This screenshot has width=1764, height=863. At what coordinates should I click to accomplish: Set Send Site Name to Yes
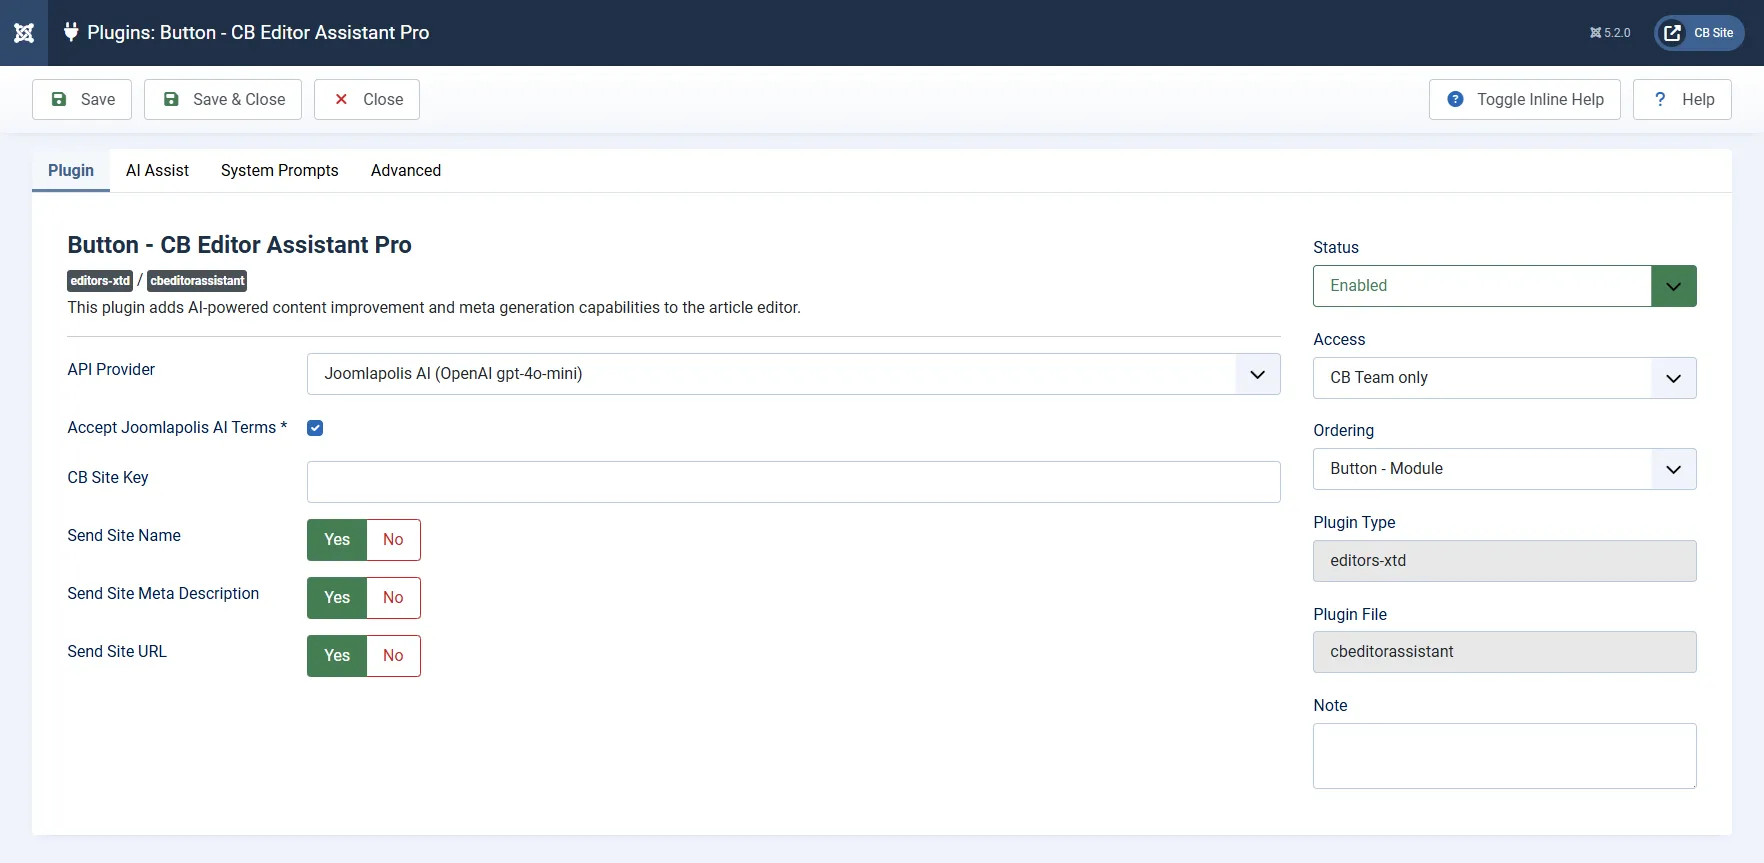coord(337,540)
